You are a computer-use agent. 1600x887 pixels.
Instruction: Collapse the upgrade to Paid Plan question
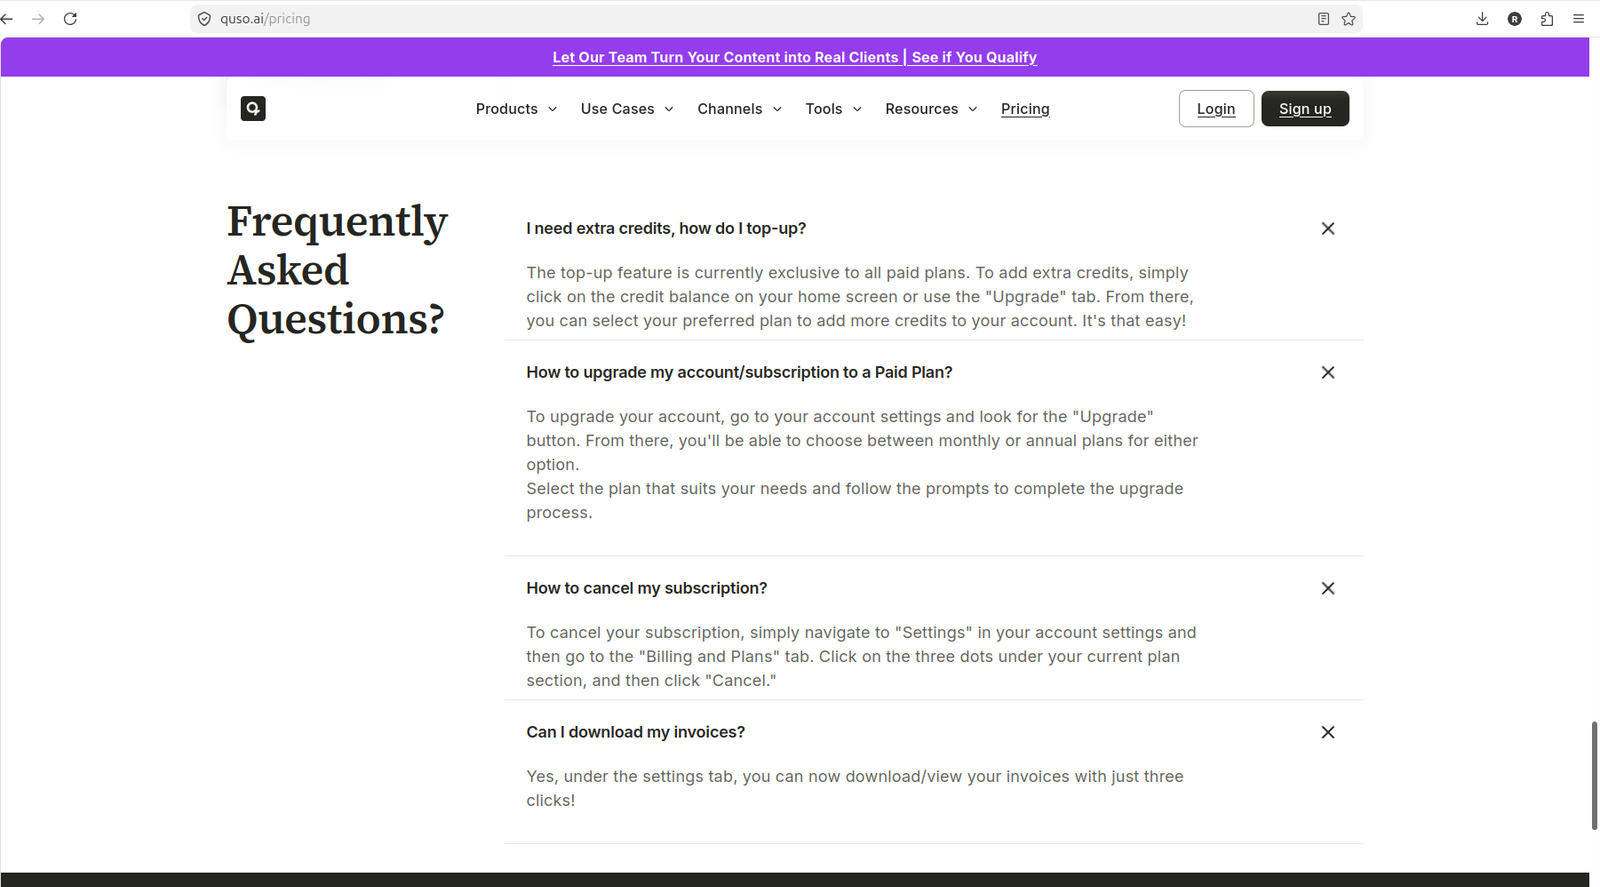(x=1328, y=372)
